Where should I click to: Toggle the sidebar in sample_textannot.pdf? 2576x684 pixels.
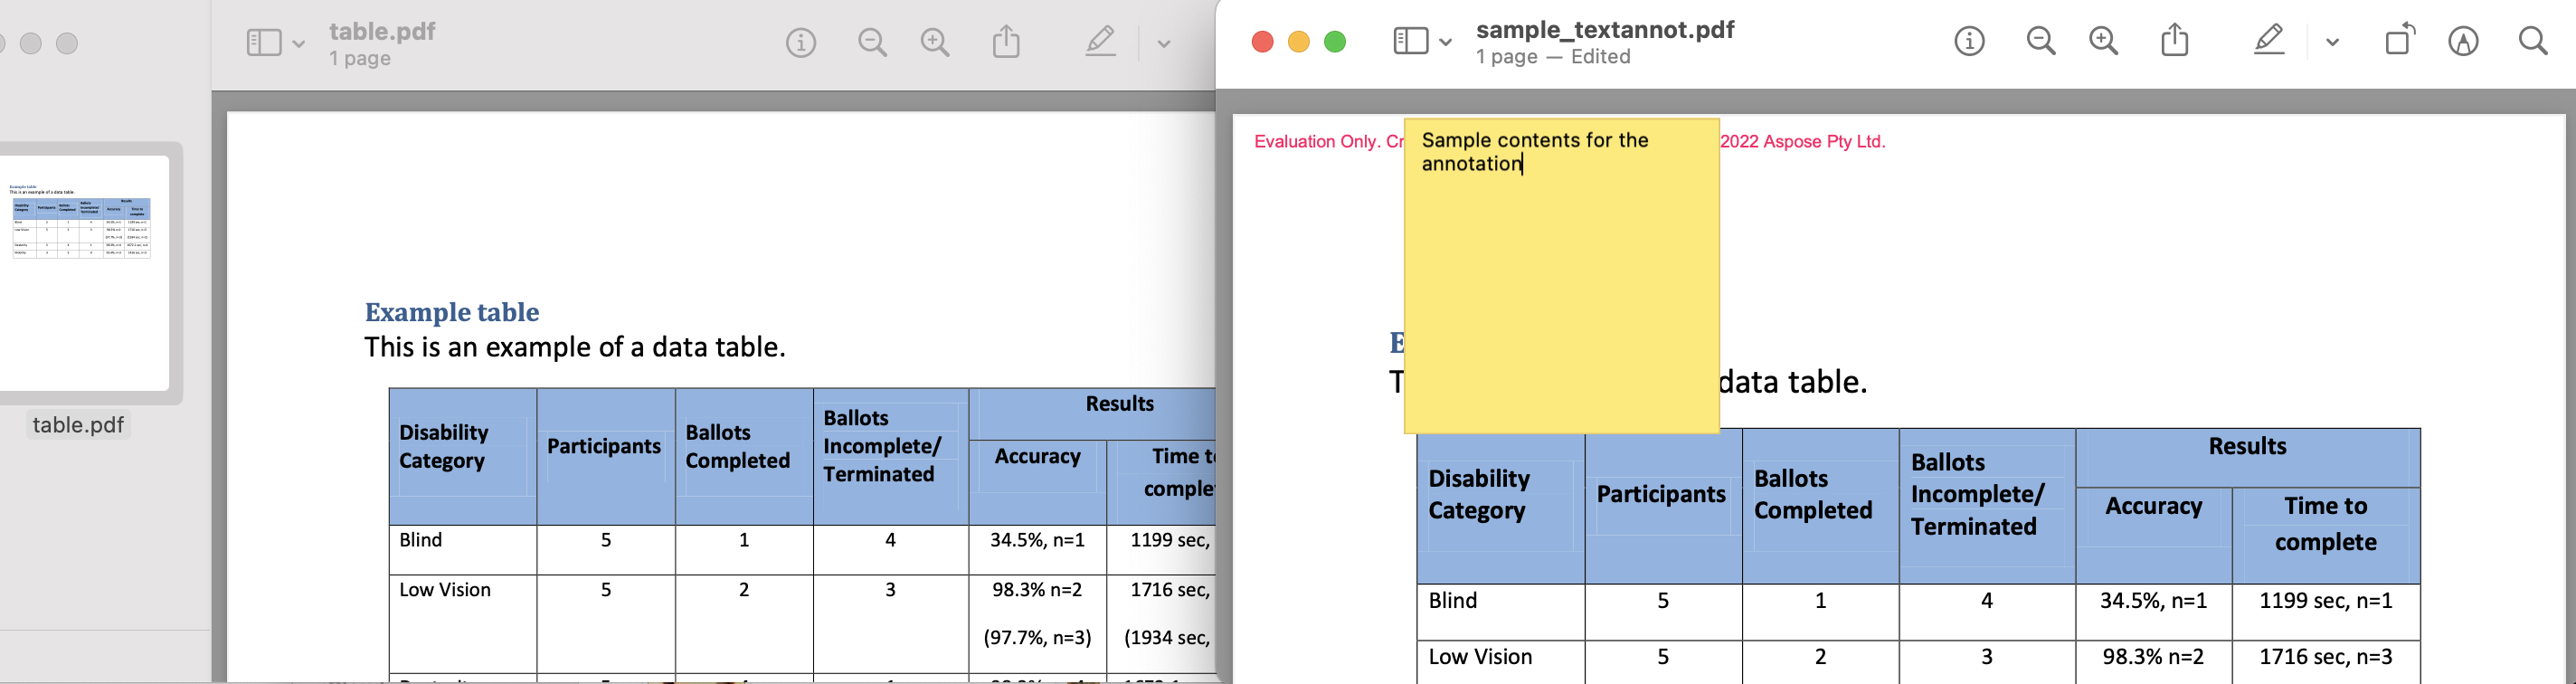tap(1410, 41)
